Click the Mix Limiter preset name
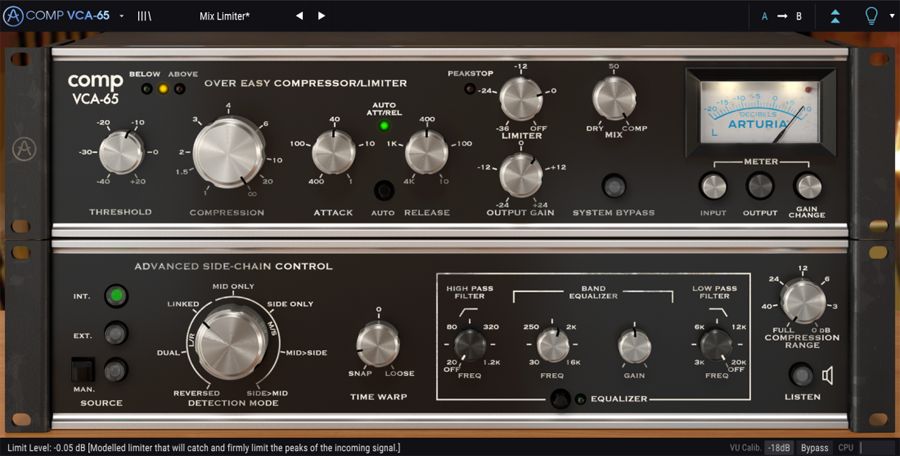Viewport: 900px width, 456px height. coord(224,16)
